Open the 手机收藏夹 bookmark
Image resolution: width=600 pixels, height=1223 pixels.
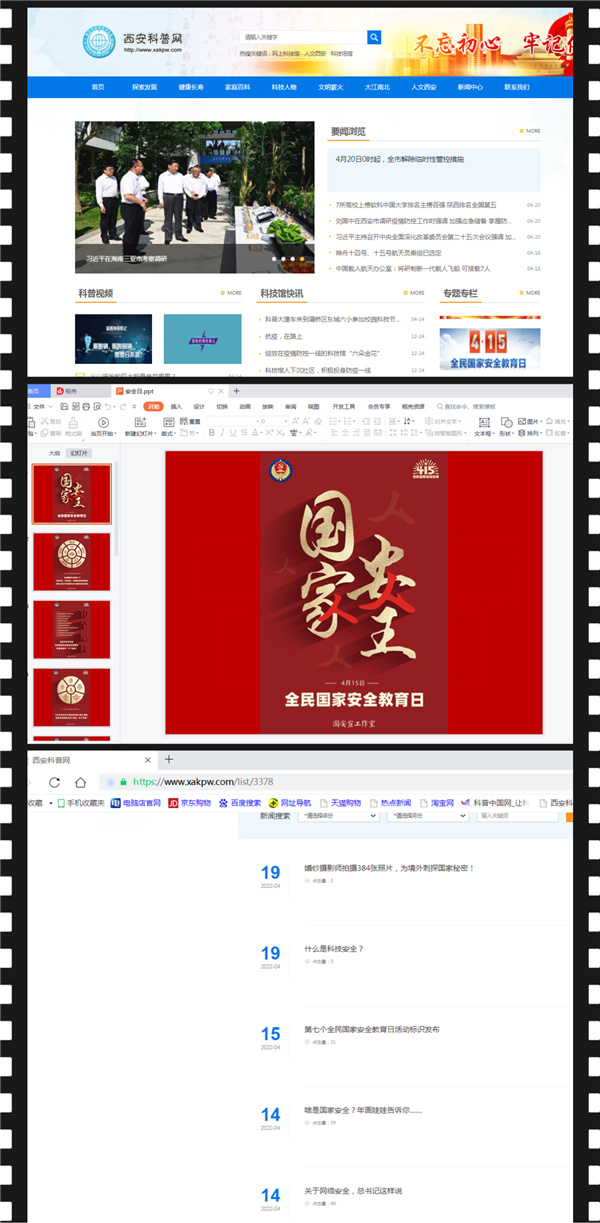(x=80, y=803)
